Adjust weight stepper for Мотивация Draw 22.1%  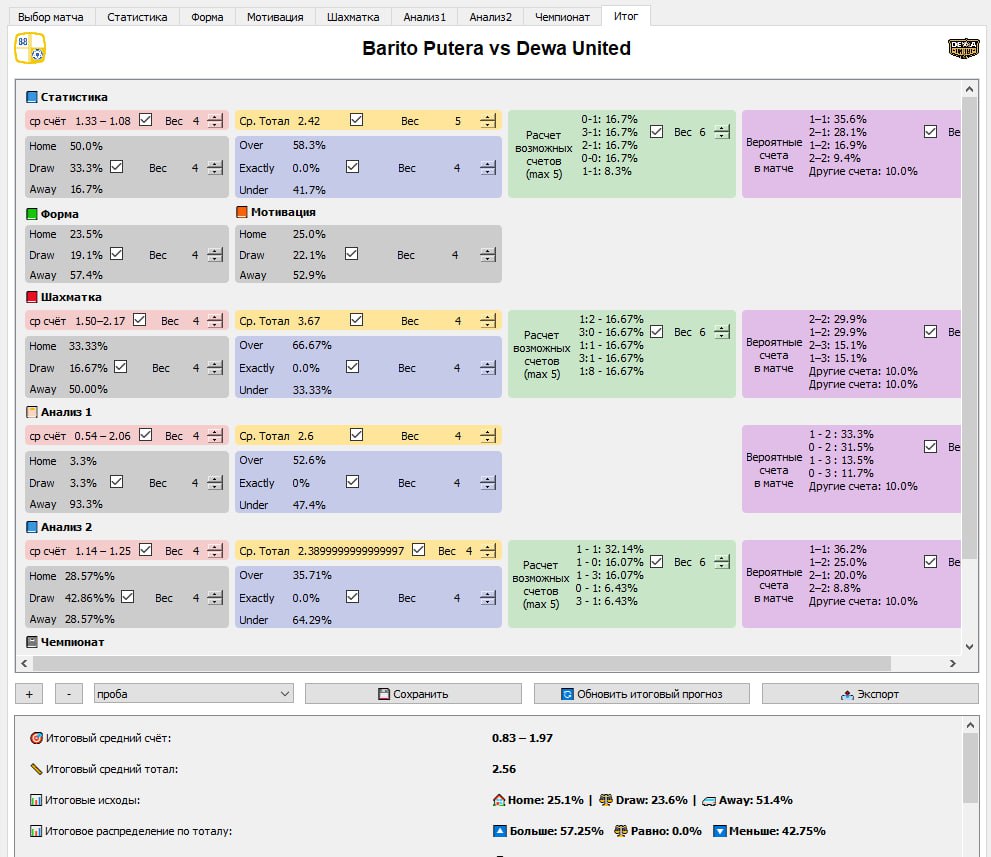488,255
